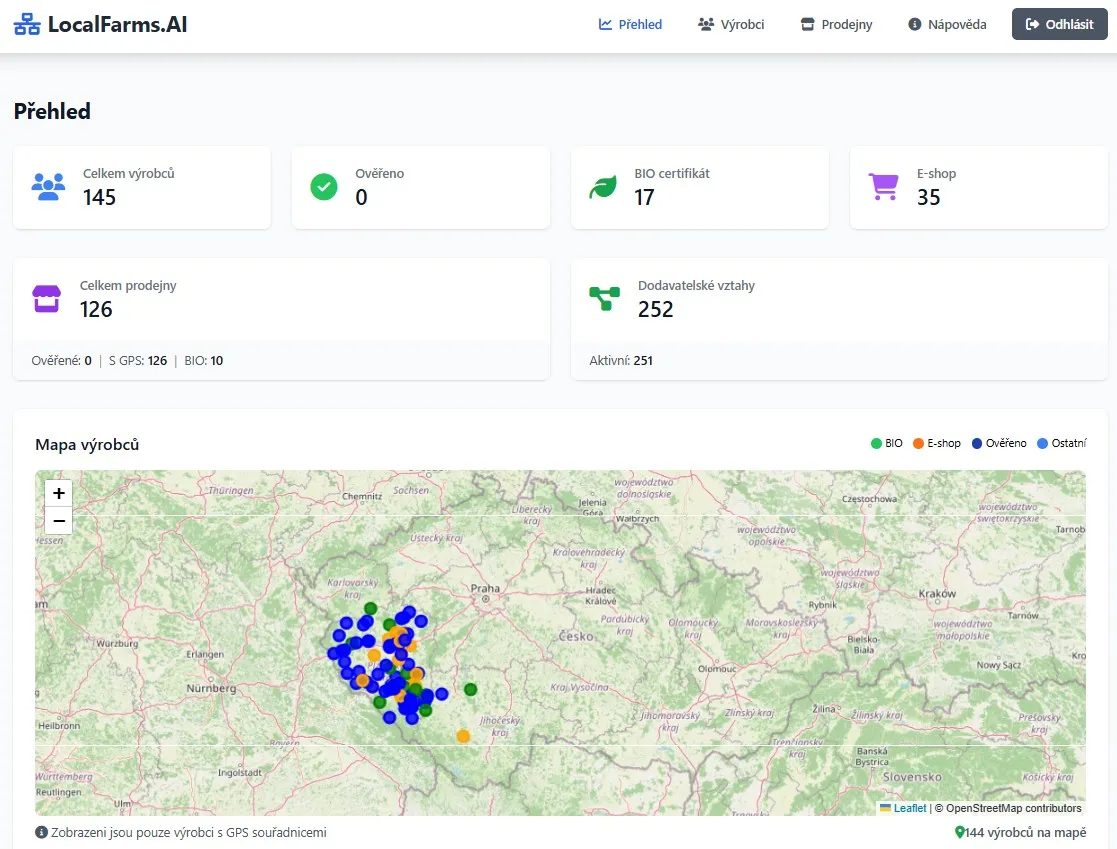Click the green checkmark icon in Ověřeno card

[324, 187]
